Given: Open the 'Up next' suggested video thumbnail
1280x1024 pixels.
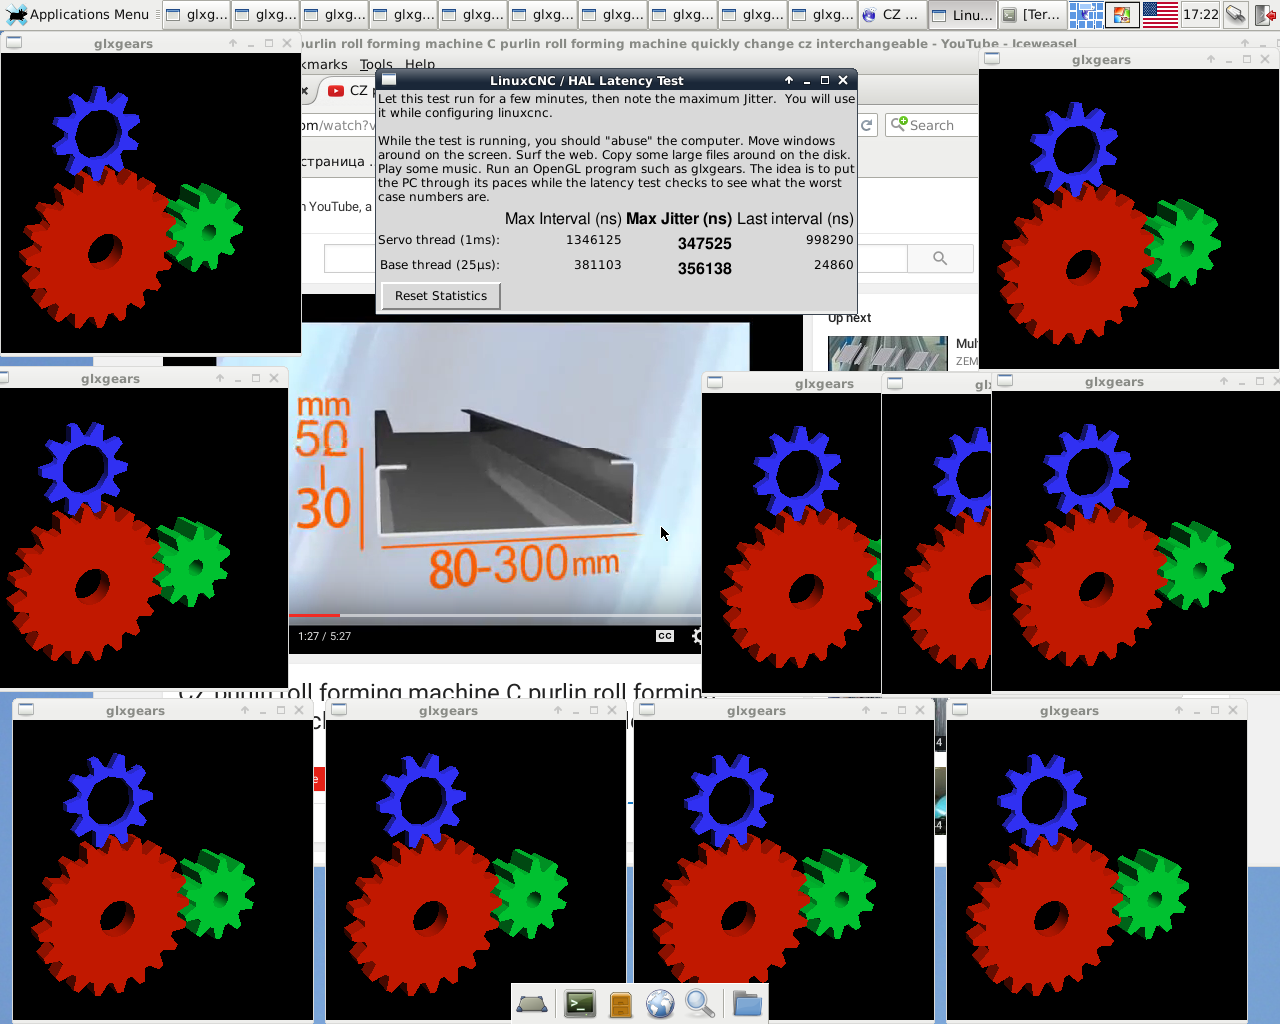Looking at the screenshot, I should pos(888,353).
